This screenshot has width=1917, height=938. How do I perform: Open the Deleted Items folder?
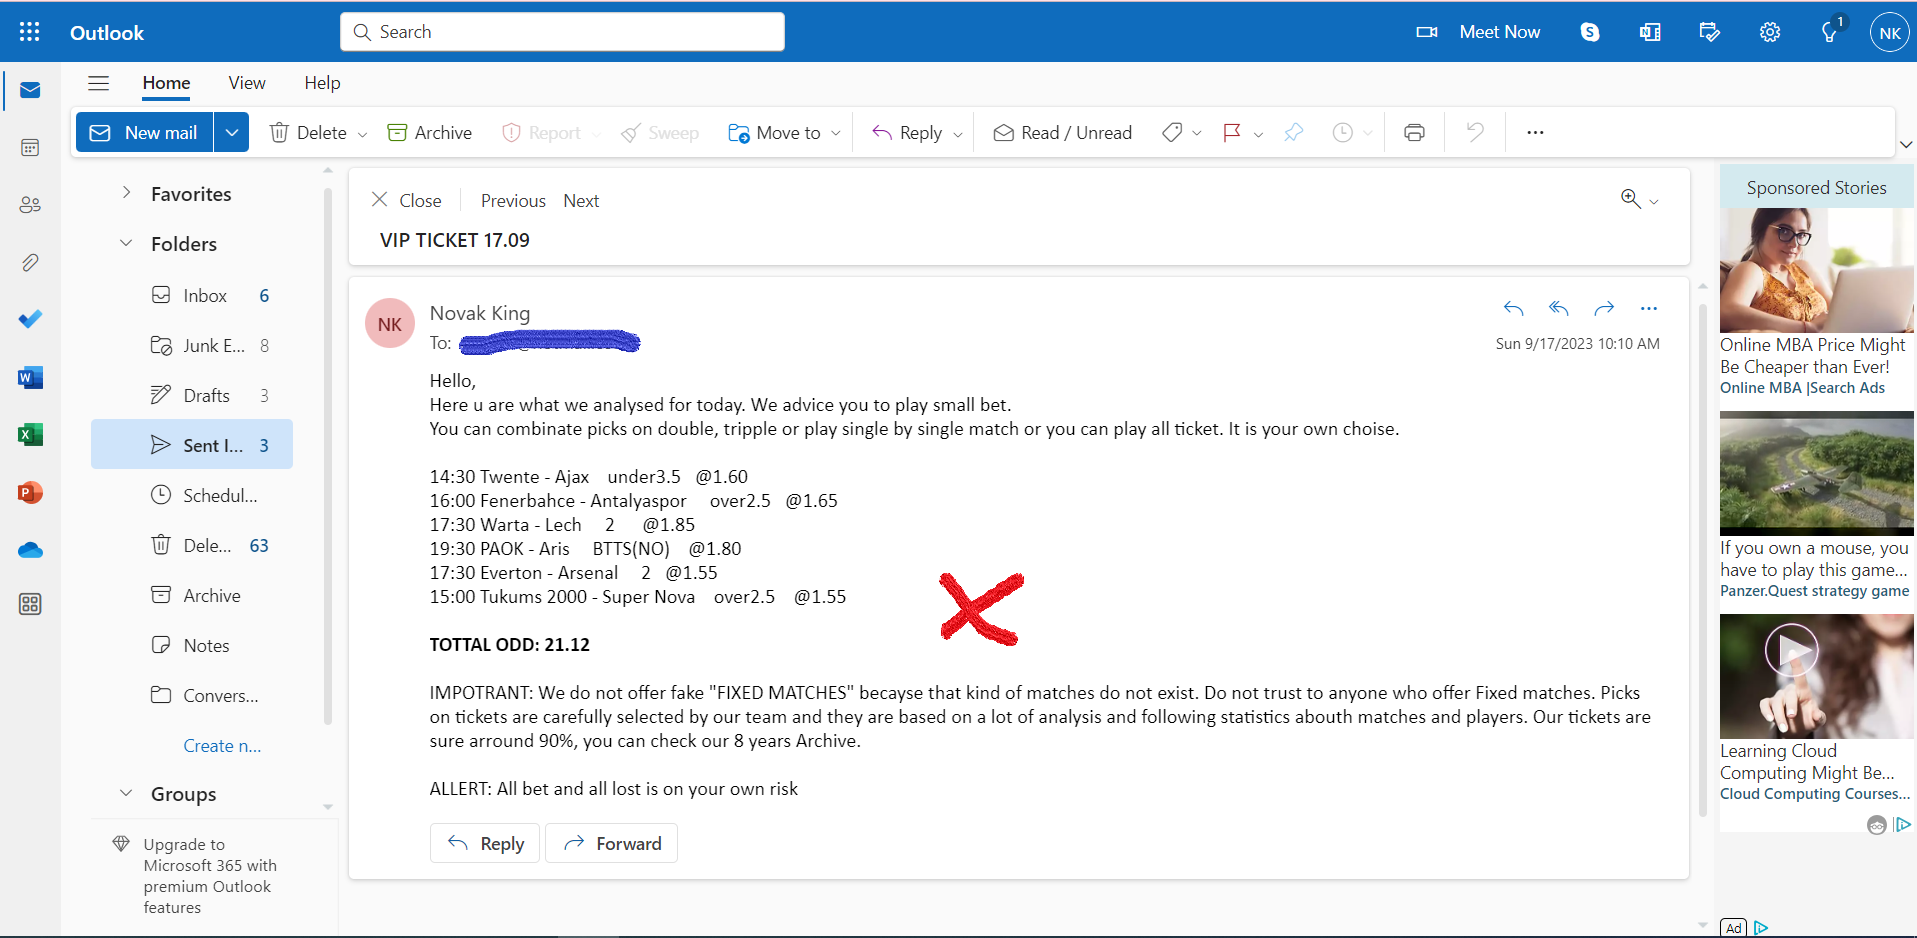(192, 545)
